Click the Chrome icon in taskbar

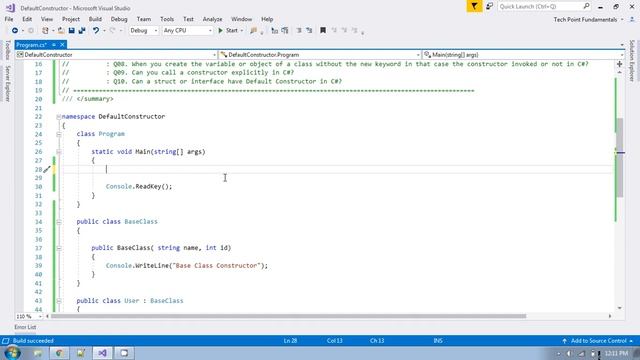pos(59,353)
